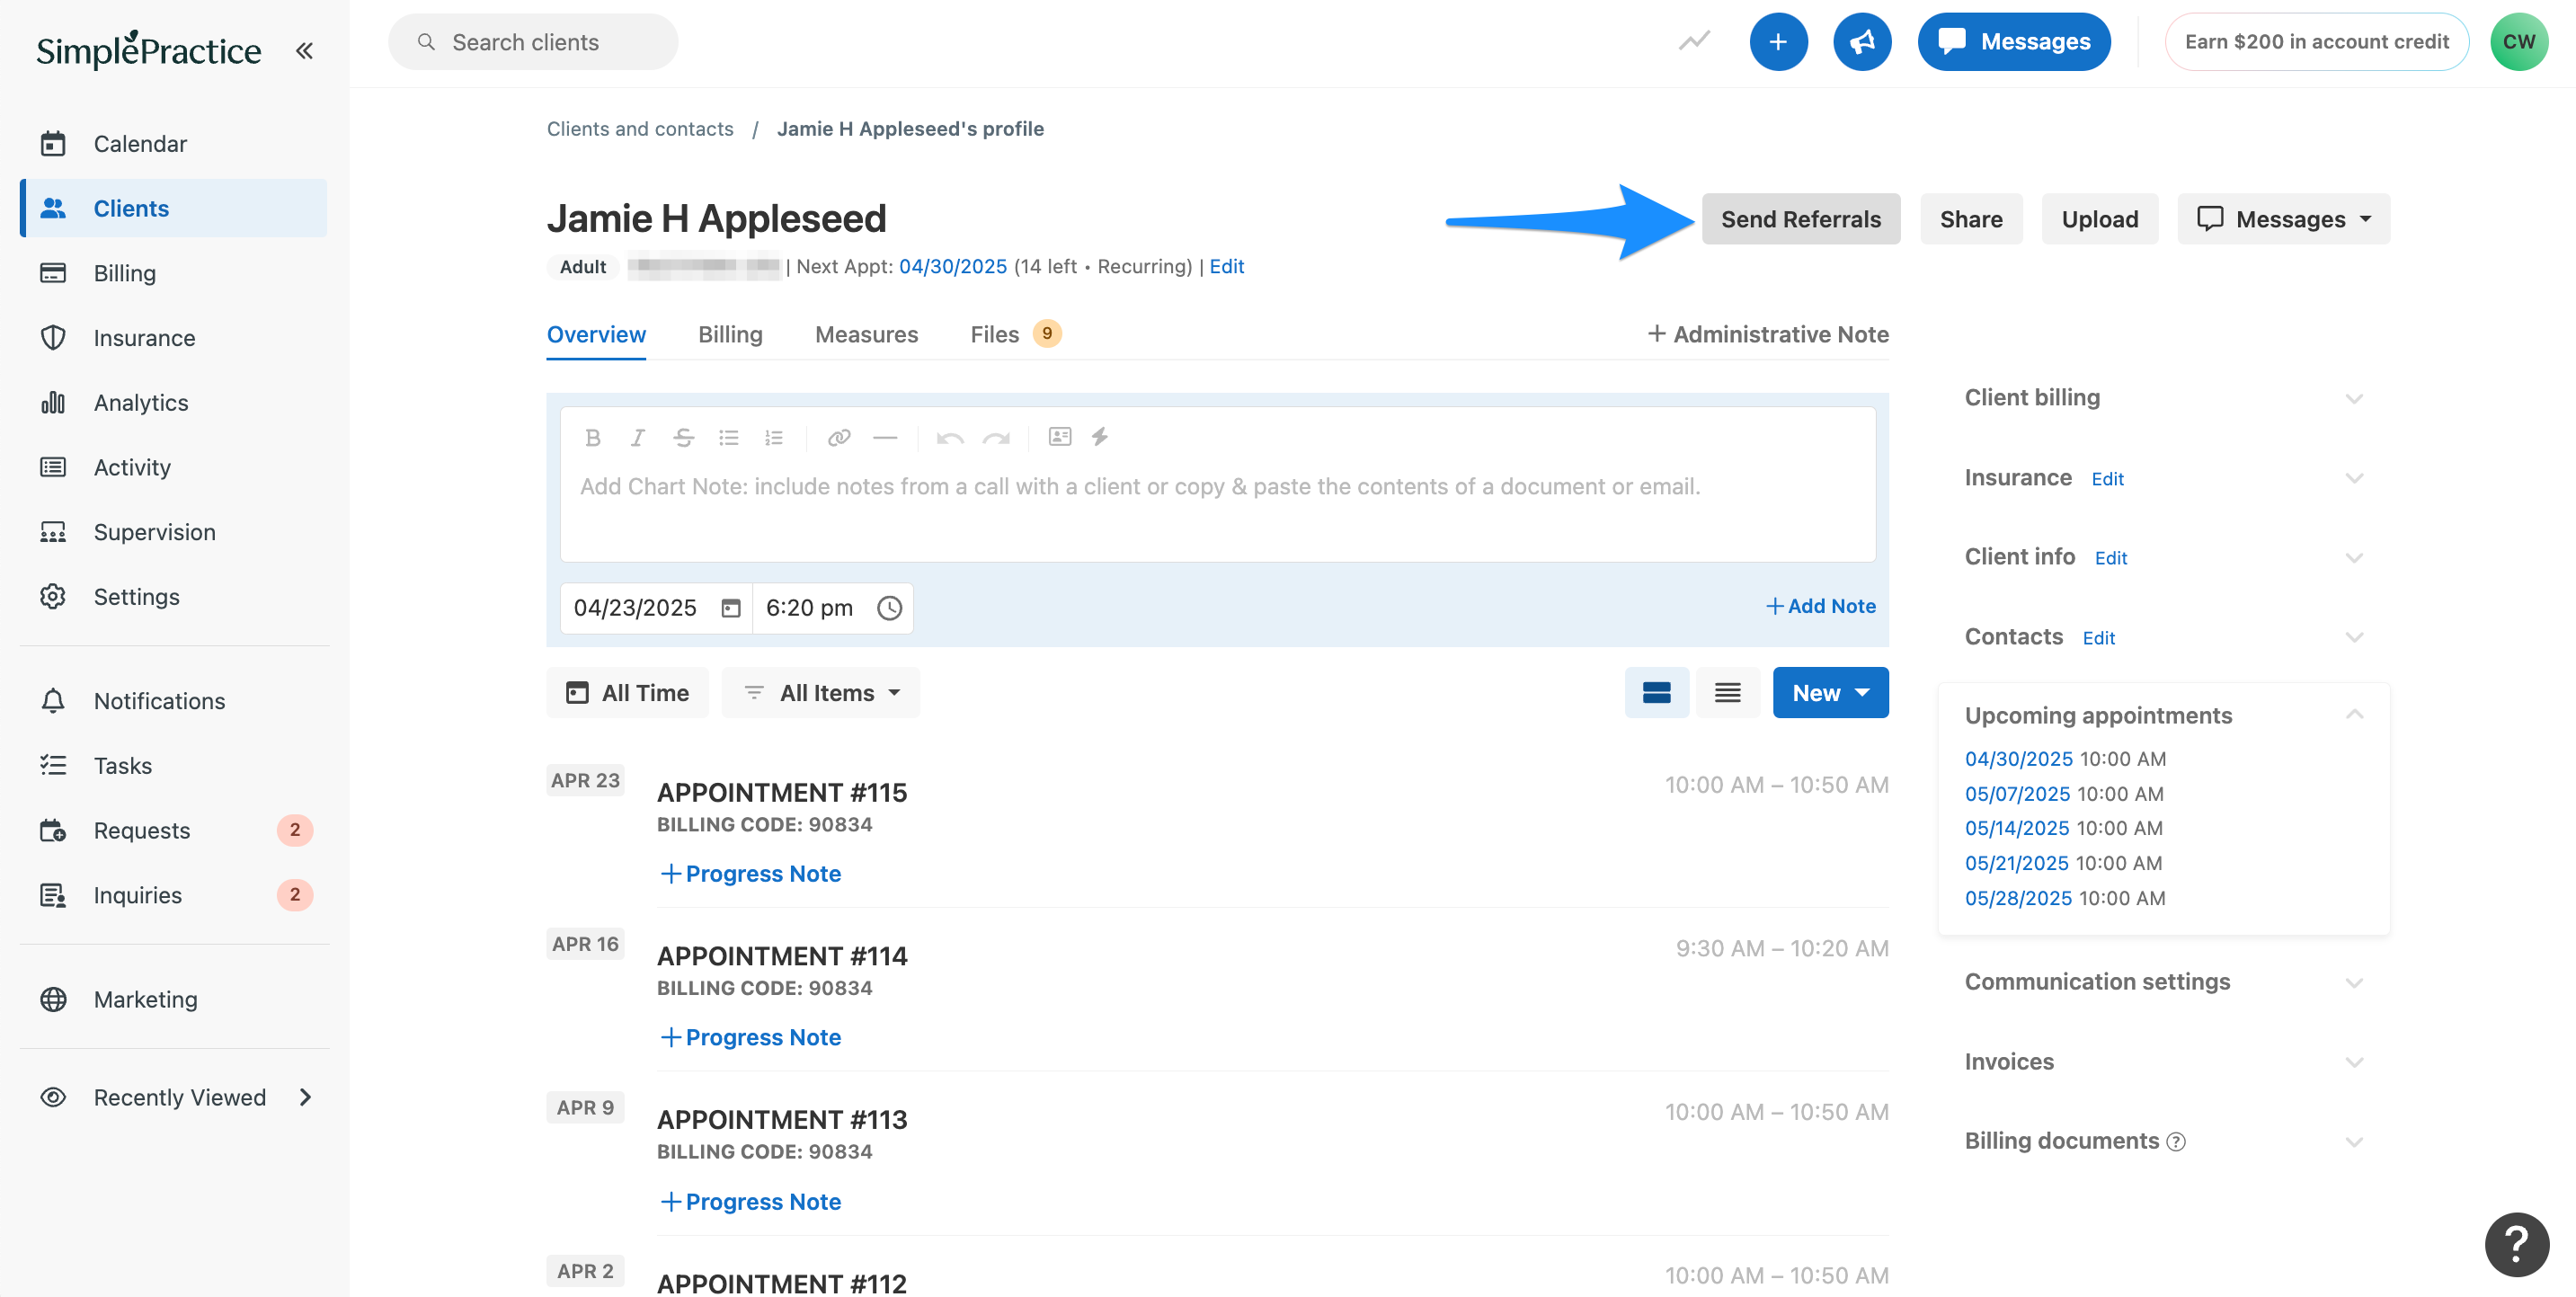Apply bold formatting in chart note
Screen dimensions: 2576x1297
593,437
